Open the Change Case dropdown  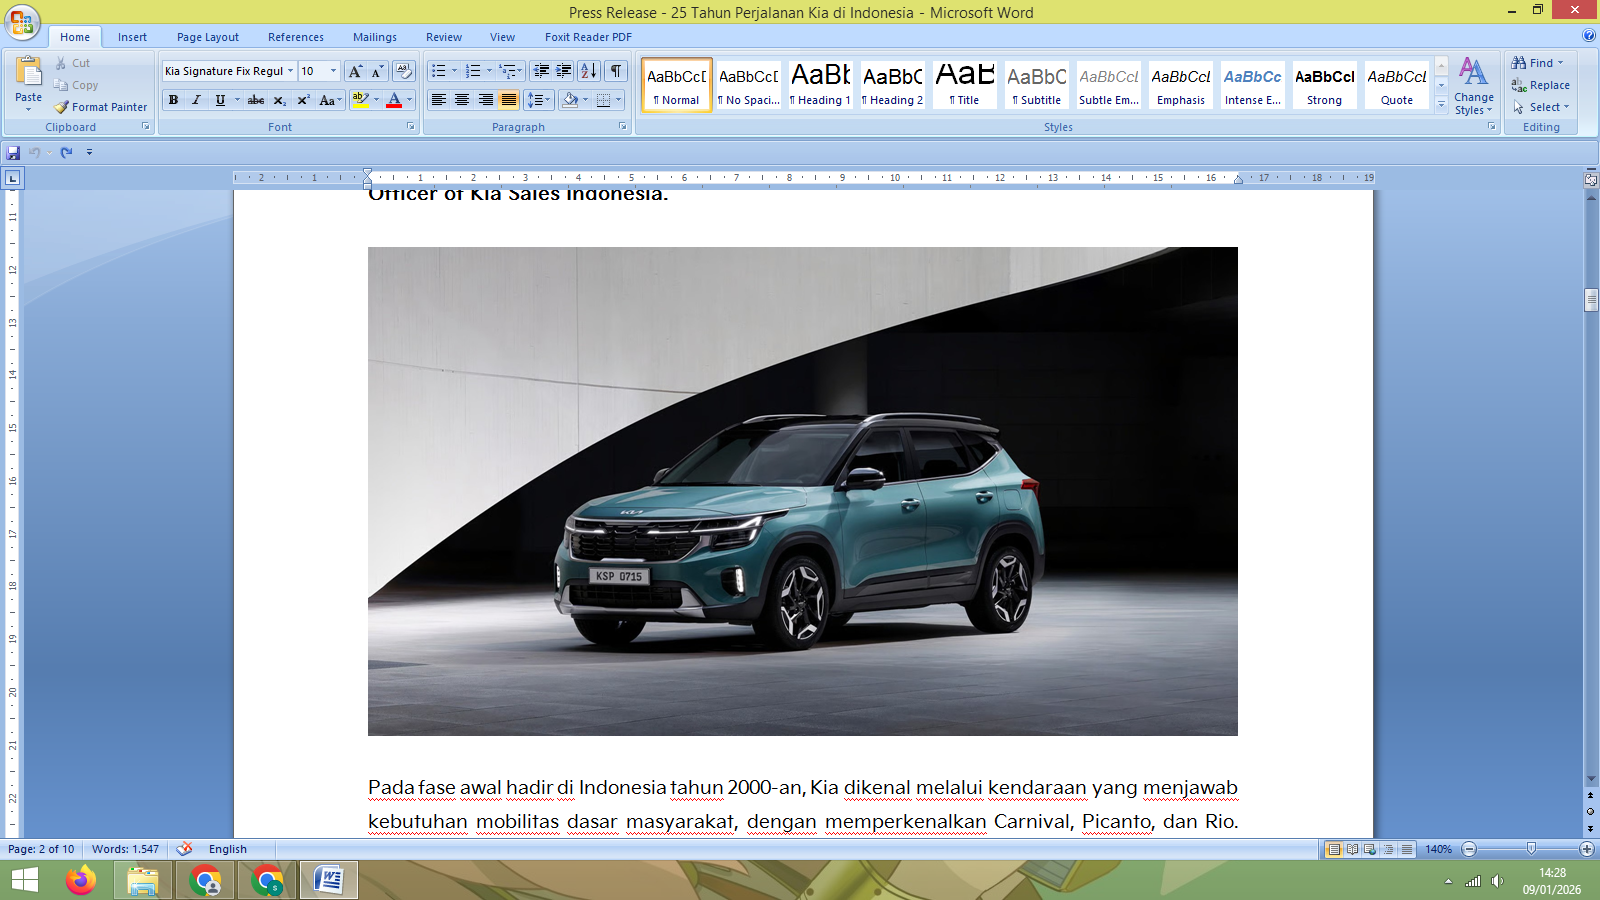(330, 100)
